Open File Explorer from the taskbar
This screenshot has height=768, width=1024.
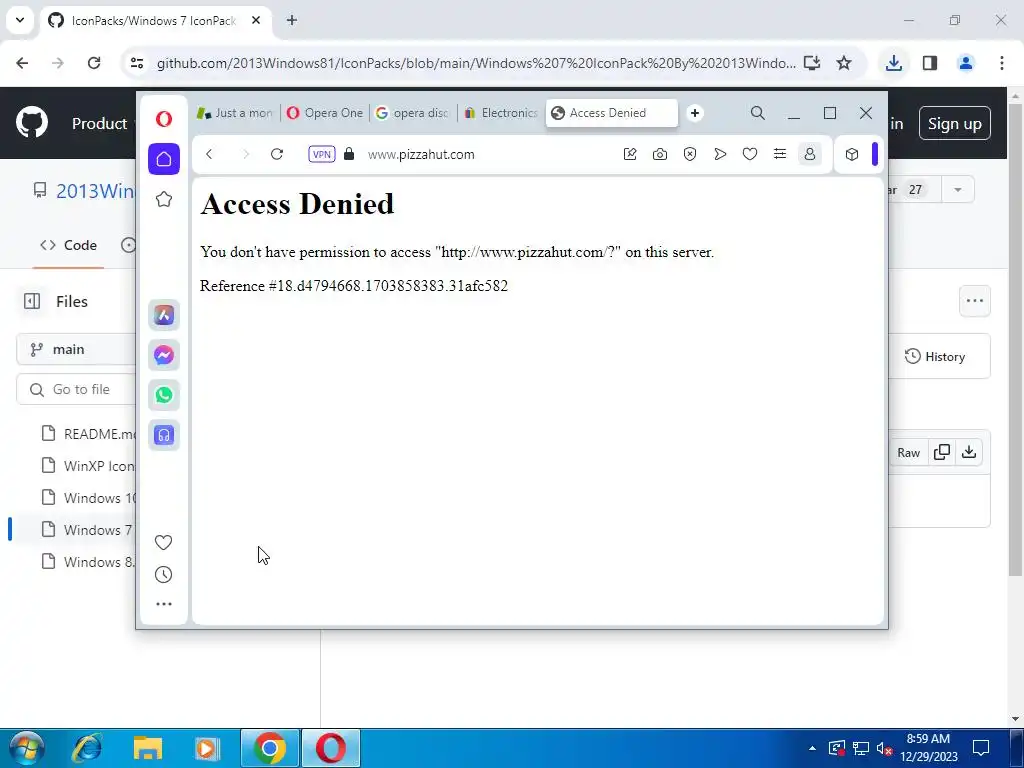[148, 748]
